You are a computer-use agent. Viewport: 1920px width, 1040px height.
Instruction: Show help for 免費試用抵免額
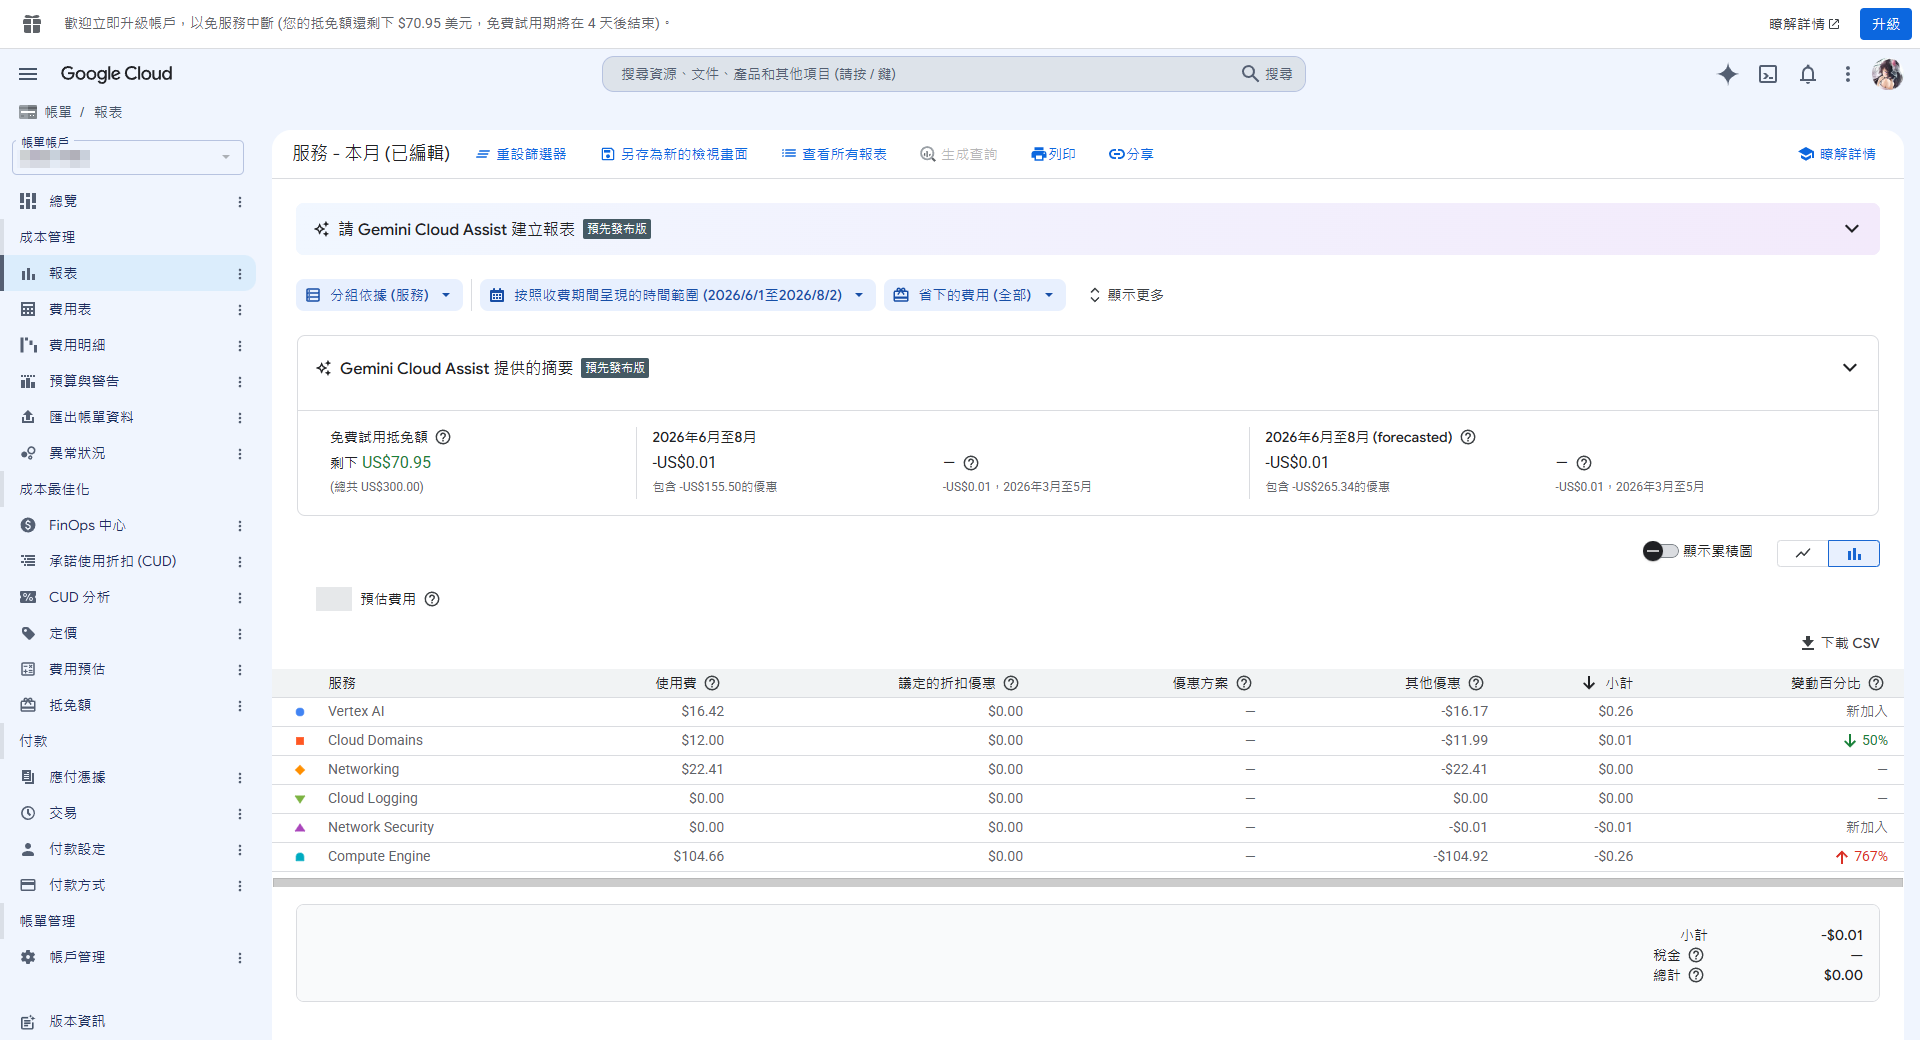click(443, 437)
